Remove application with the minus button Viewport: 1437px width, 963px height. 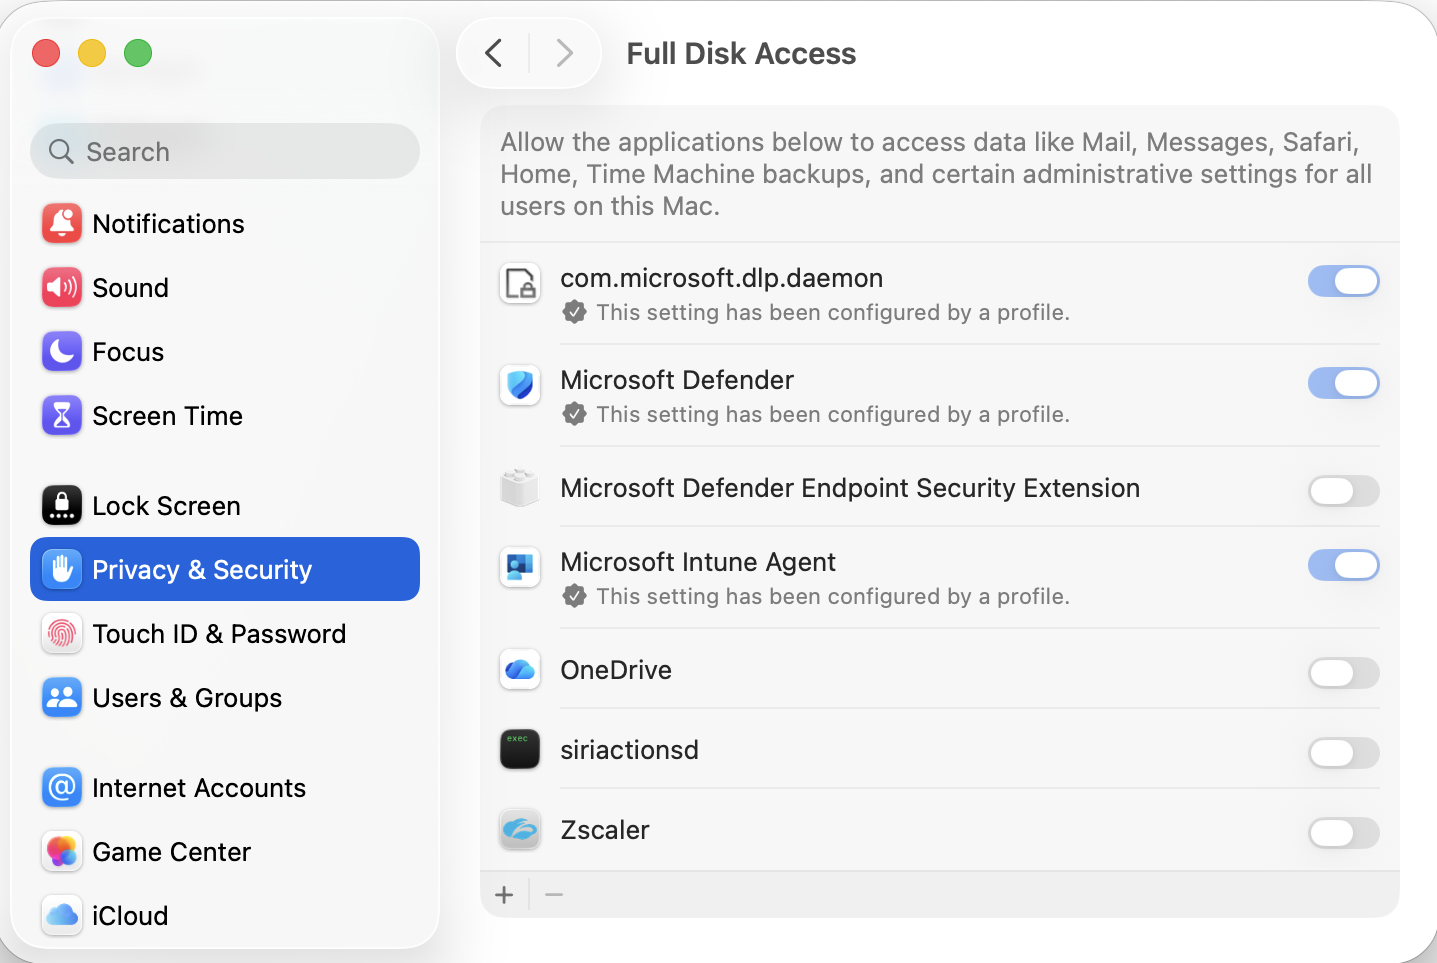[x=554, y=895]
